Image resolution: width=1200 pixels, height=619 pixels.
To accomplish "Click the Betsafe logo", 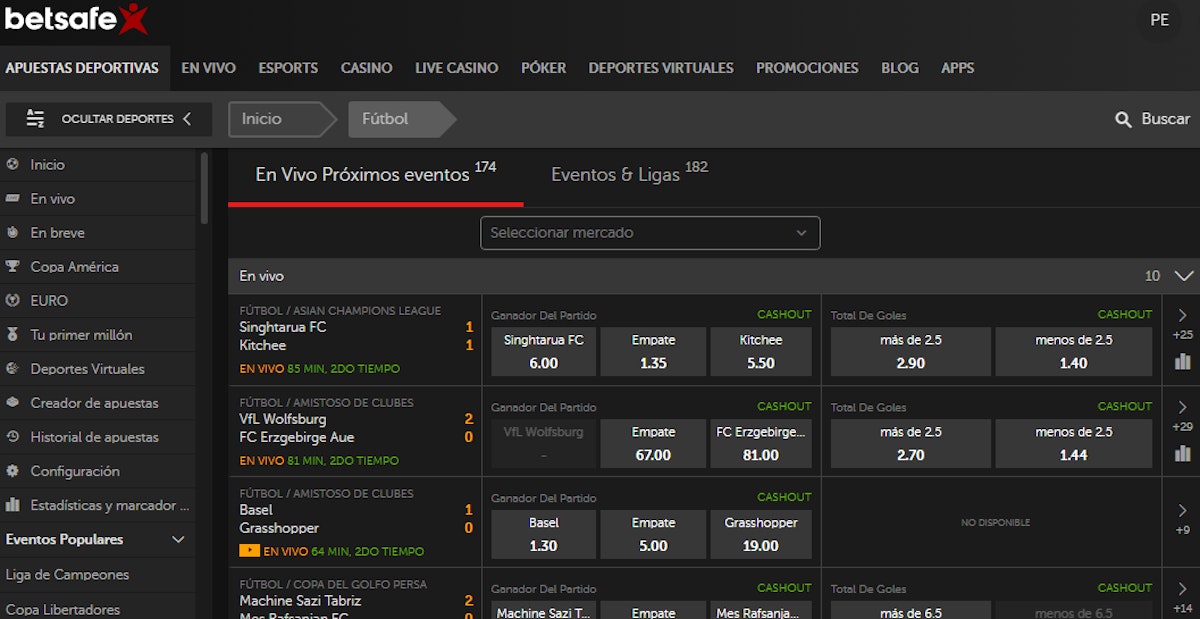I will pyautogui.click(x=77, y=18).
